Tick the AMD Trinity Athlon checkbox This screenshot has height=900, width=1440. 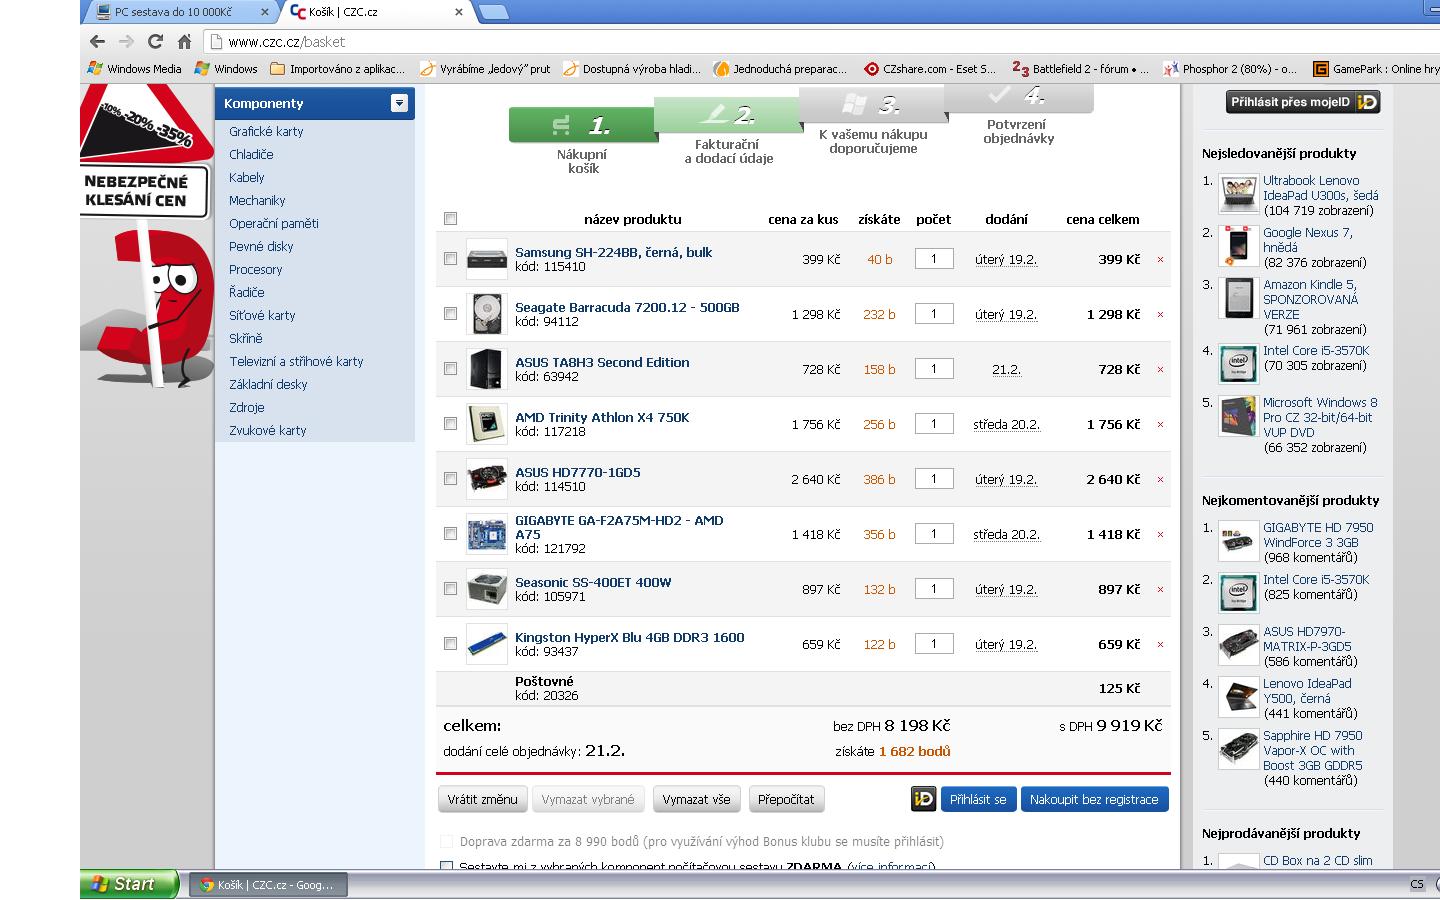pyautogui.click(x=450, y=424)
